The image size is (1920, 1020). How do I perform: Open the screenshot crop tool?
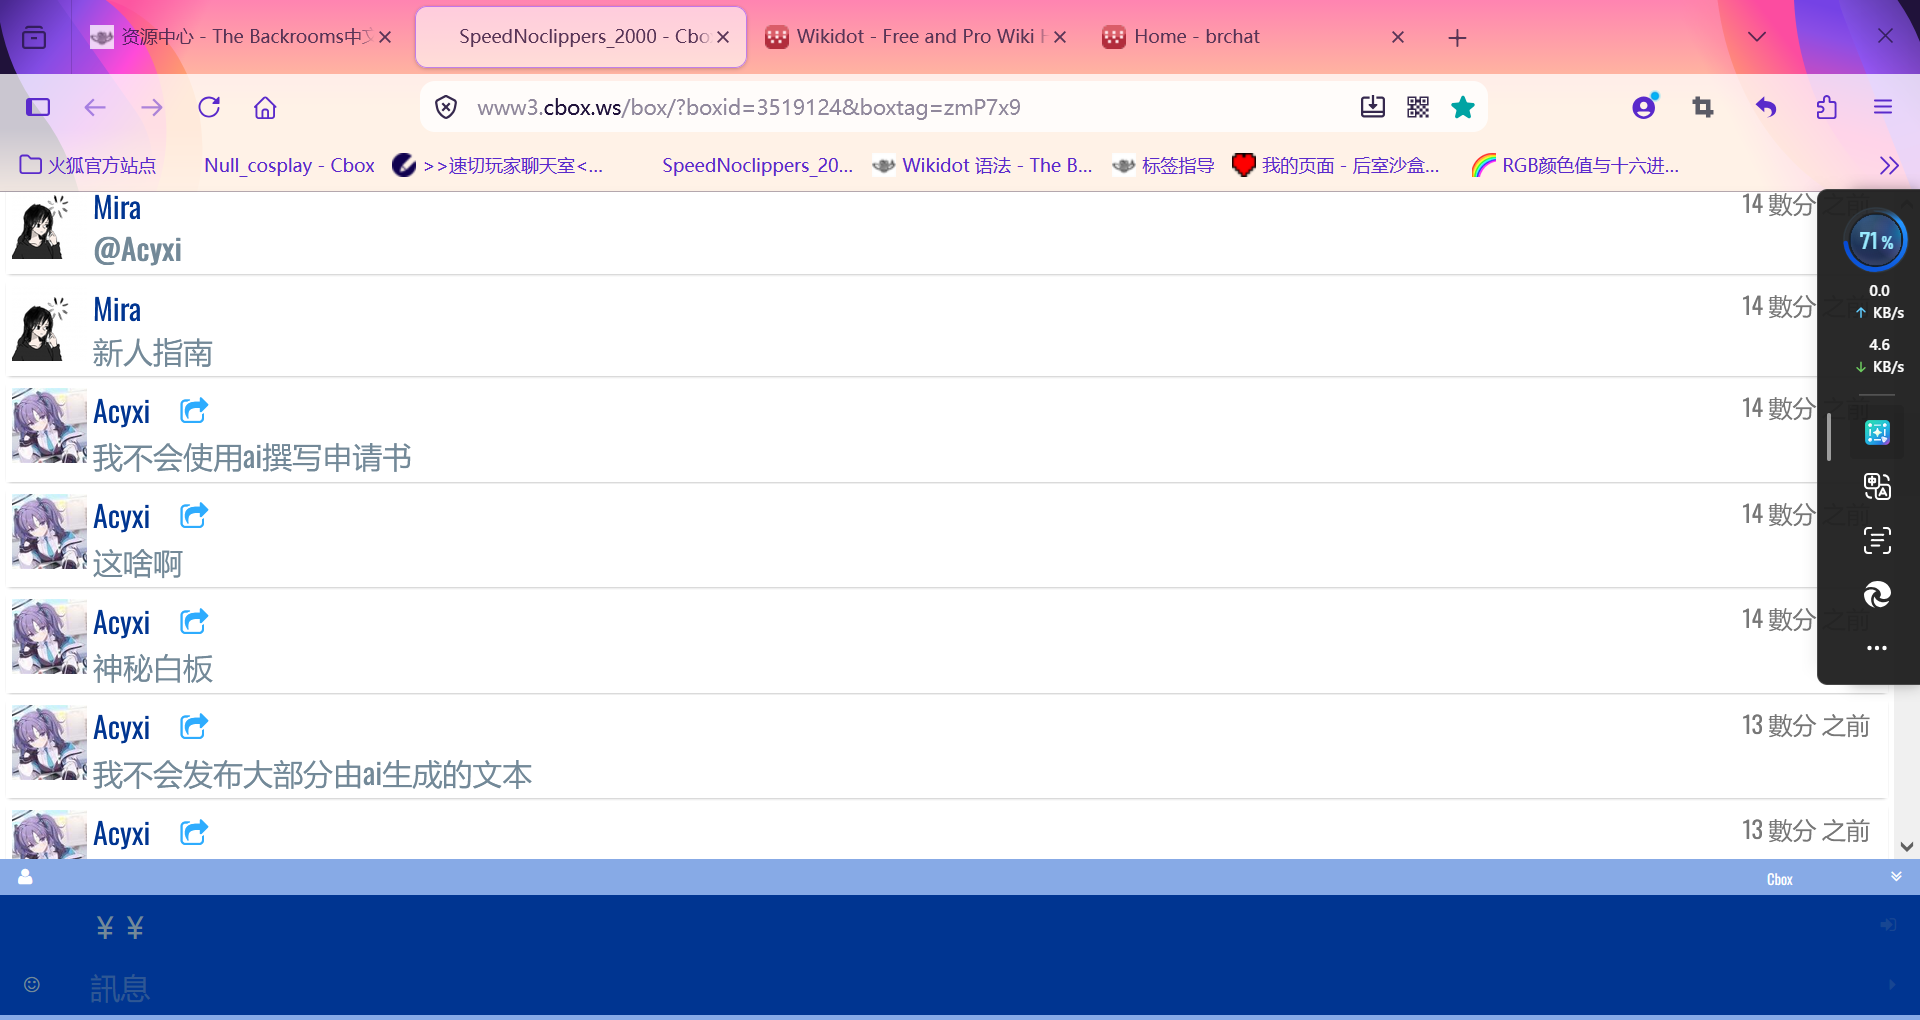click(x=1703, y=107)
